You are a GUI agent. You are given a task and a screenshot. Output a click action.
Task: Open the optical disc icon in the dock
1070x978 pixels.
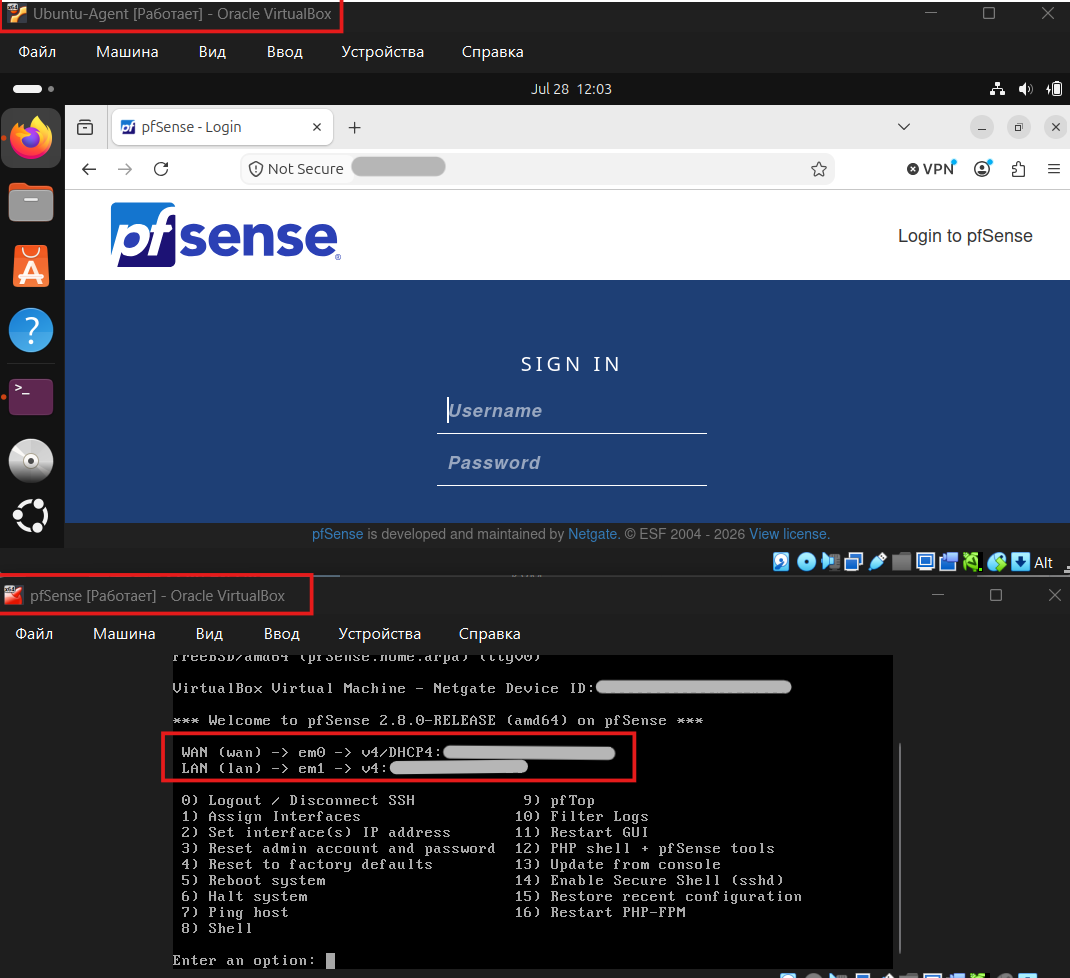pos(31,461)
